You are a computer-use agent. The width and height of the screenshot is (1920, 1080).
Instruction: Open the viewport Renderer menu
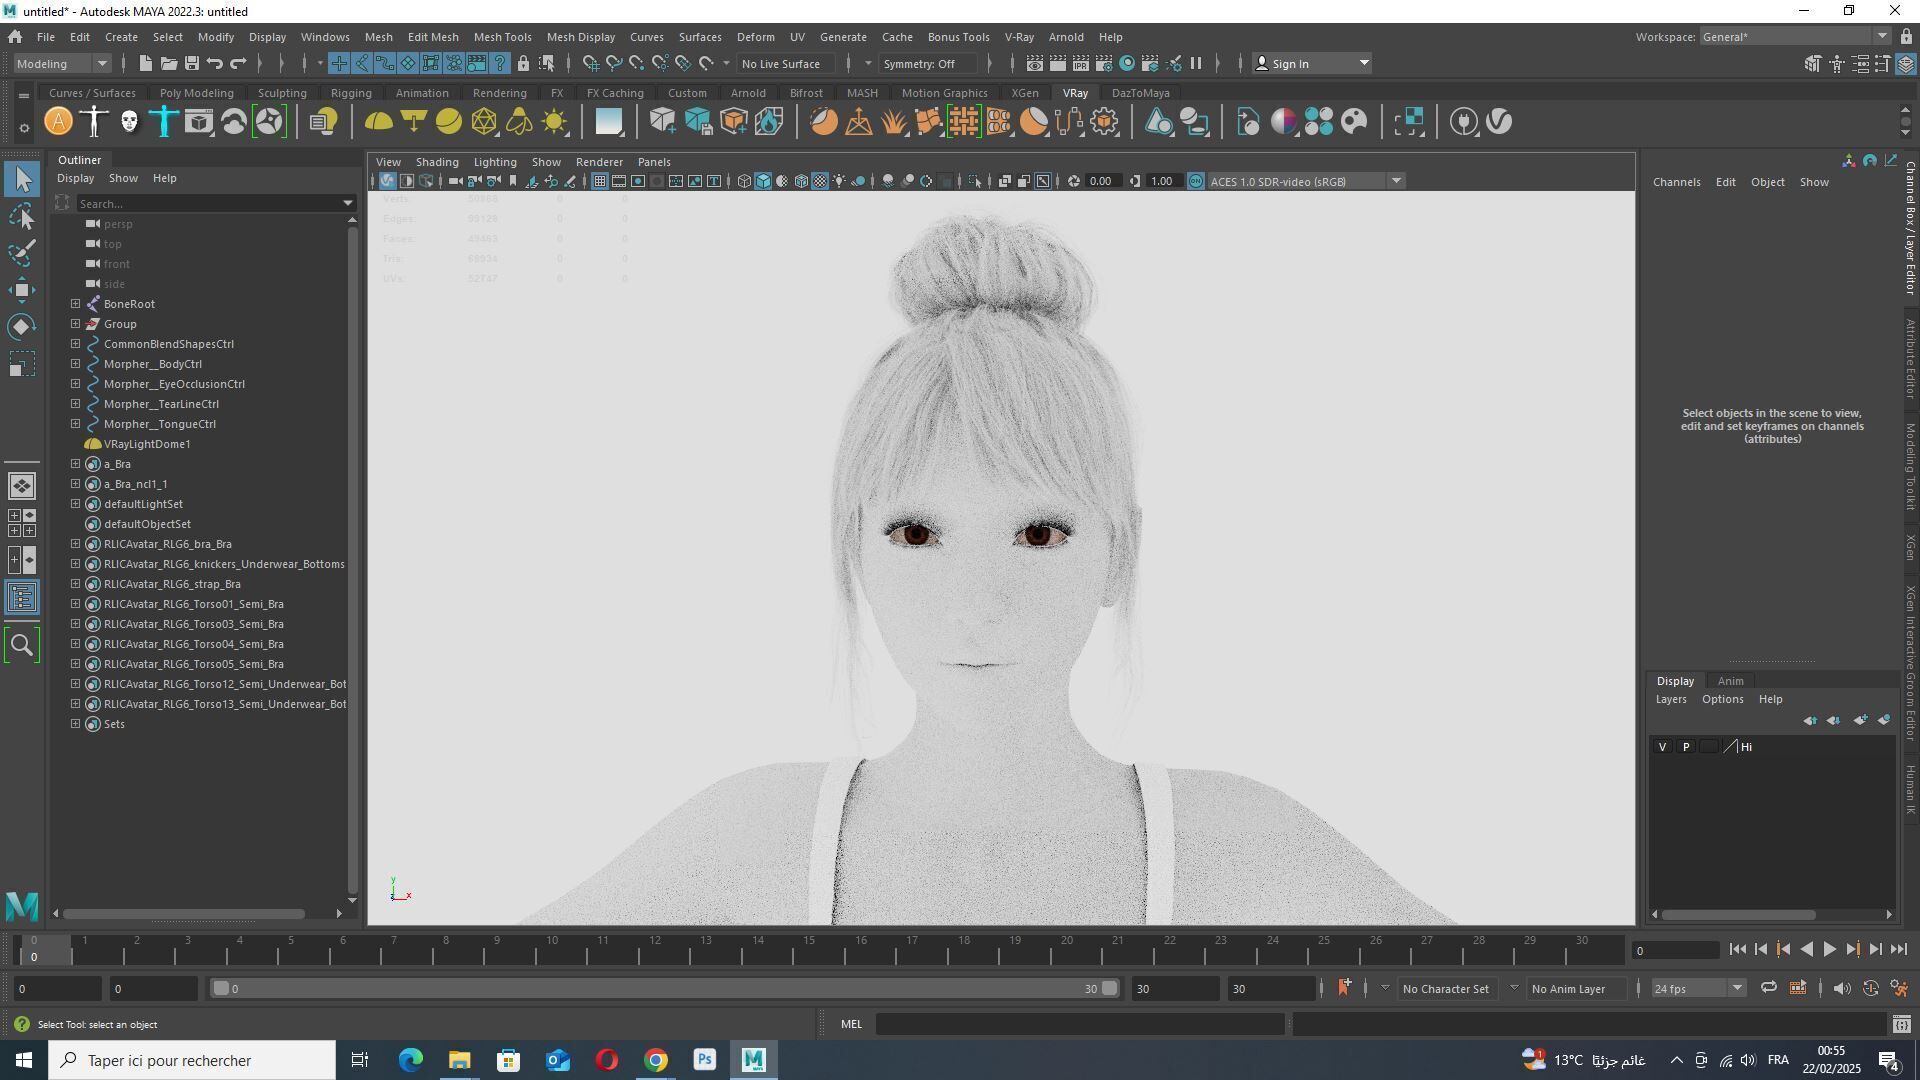599,162
